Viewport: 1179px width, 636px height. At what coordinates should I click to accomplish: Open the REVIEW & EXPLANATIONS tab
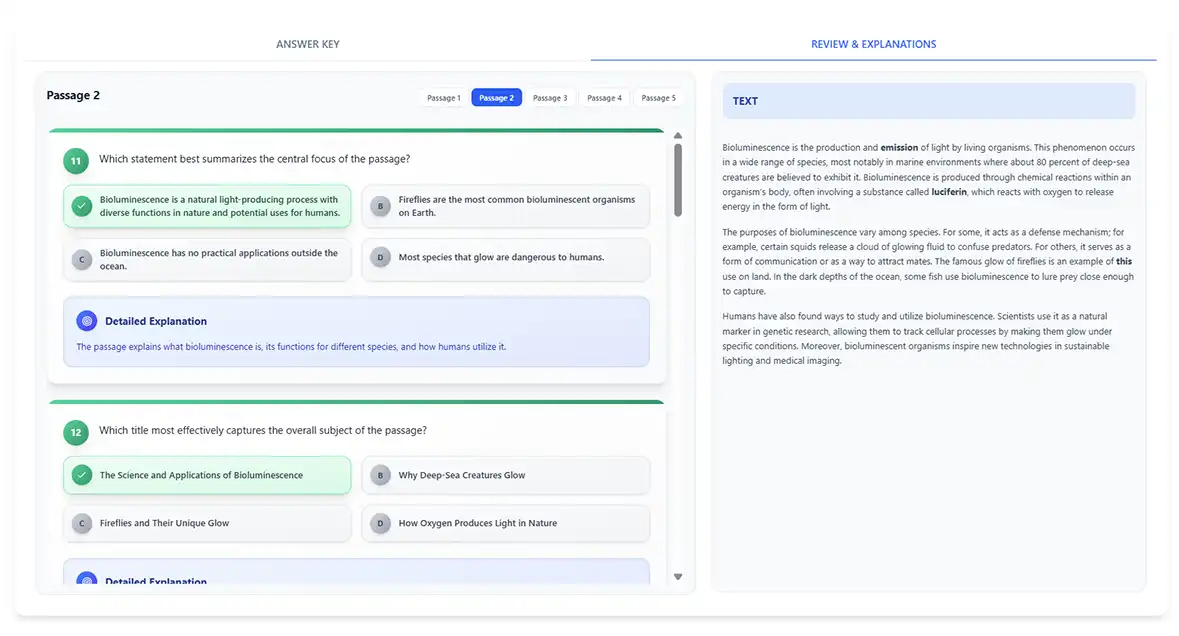pyautogui.click(x=873, y=44)
